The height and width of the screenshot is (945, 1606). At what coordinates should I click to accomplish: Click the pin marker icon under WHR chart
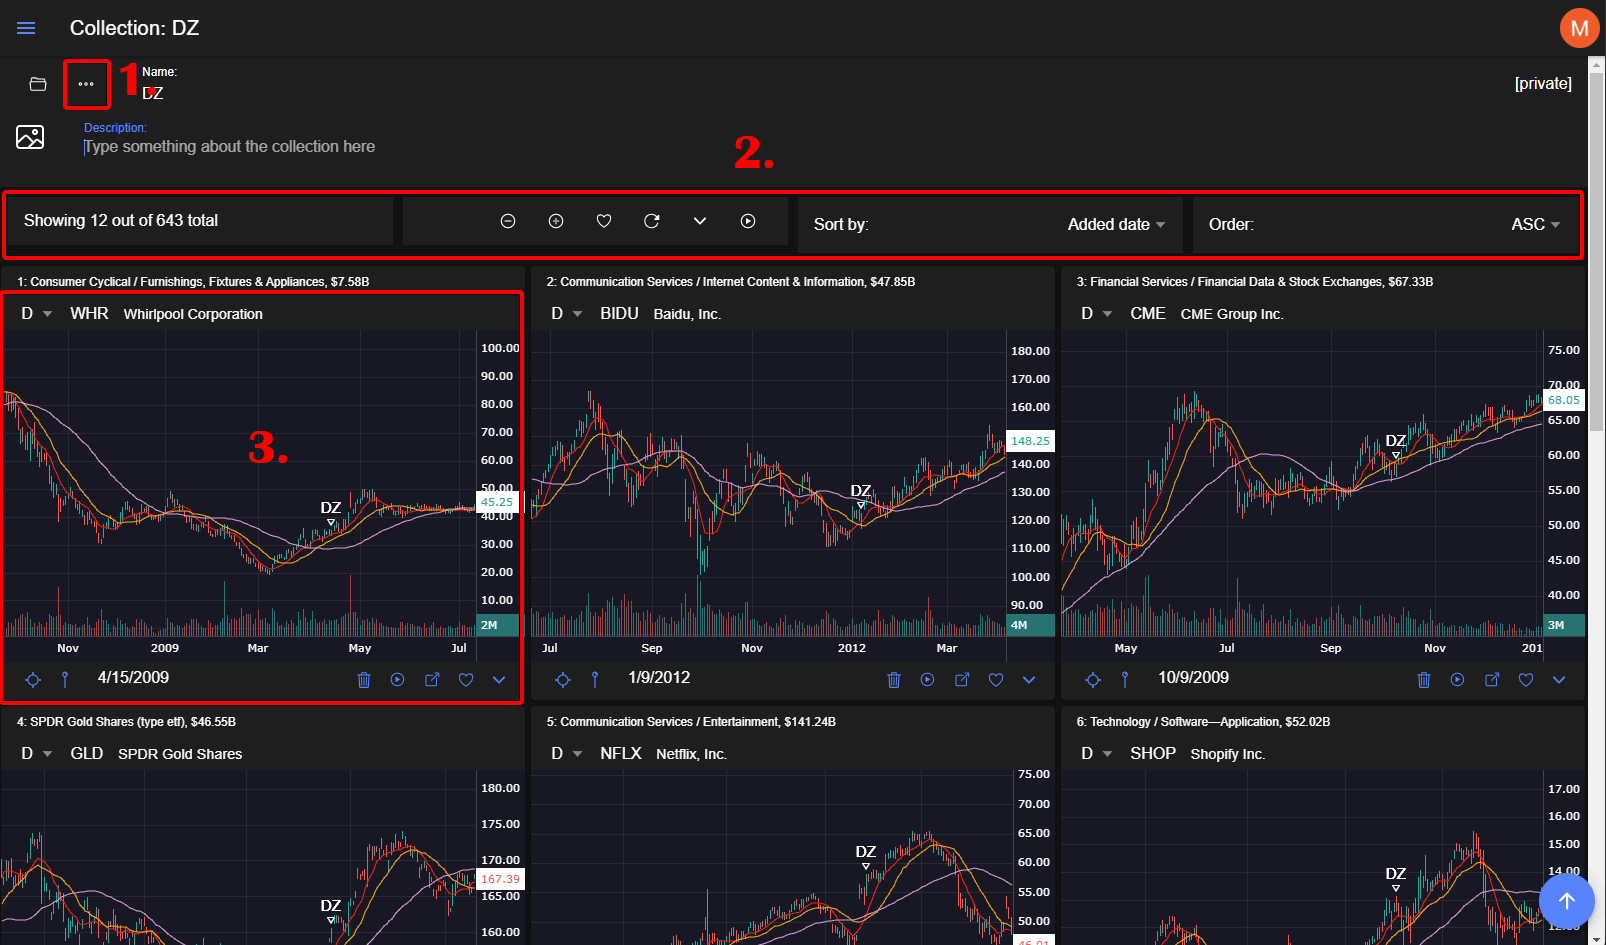(65, 680)
